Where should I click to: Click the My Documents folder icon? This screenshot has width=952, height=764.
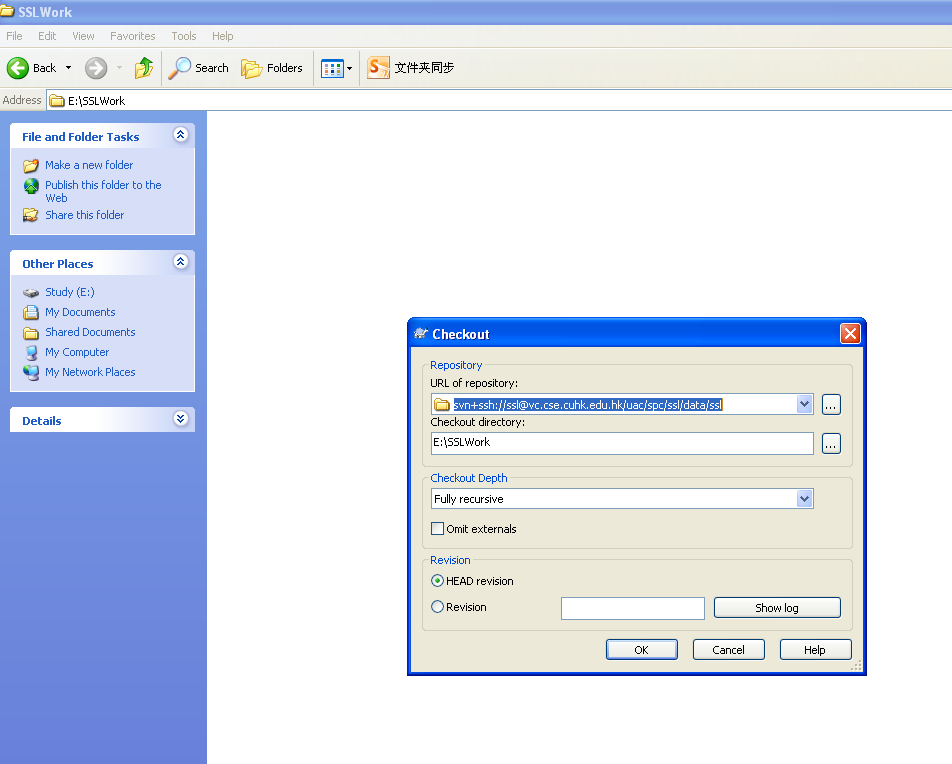pyautogui.click(x=31, y=312)
